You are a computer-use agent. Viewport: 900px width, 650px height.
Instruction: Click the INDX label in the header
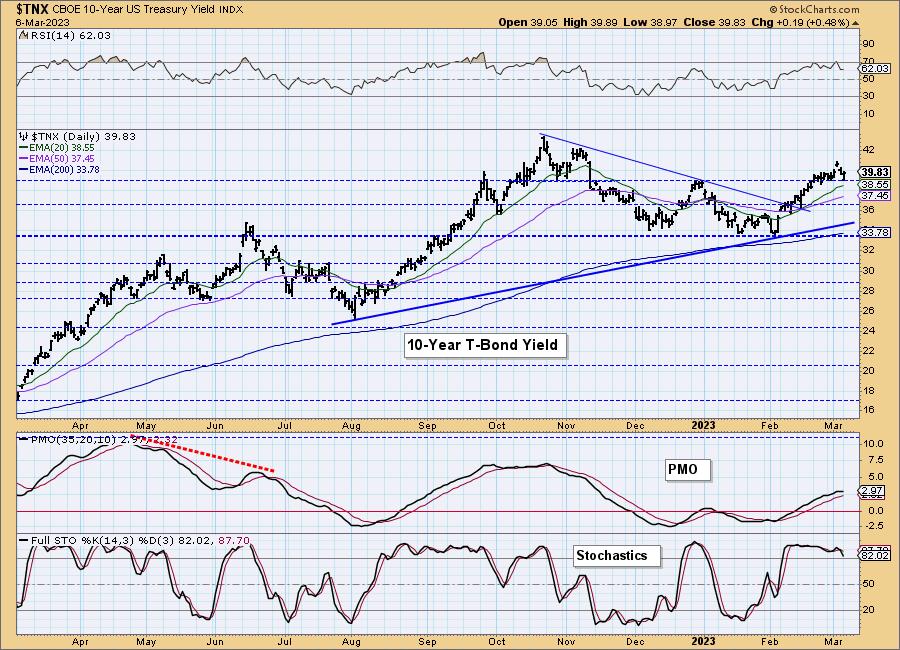pyautogui.click(x=231, y=10)
